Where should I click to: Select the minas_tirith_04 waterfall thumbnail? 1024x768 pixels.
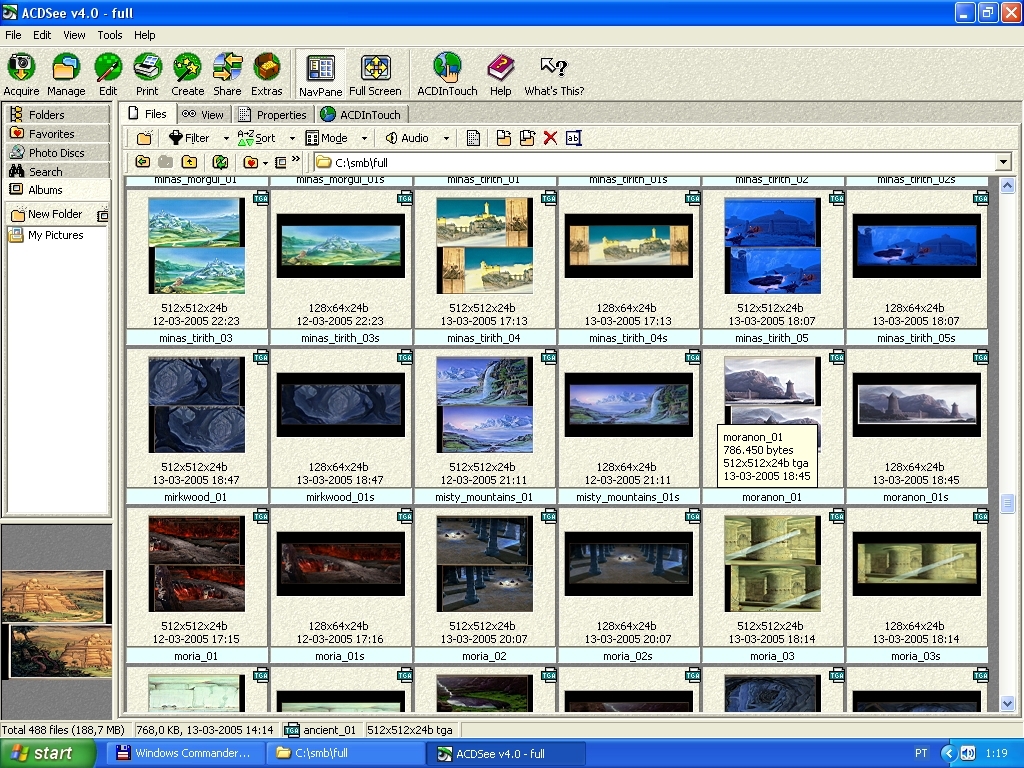pos(485,405)
